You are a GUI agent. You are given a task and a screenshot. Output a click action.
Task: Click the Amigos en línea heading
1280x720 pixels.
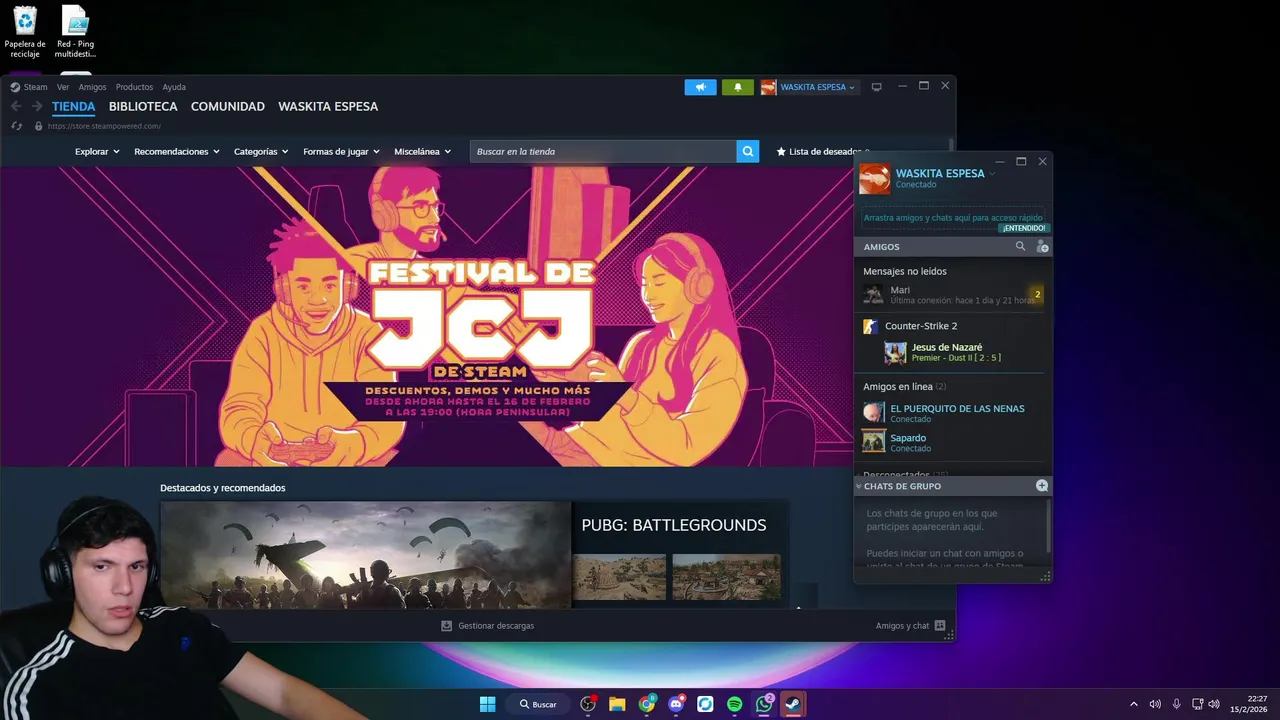[898, 386]
